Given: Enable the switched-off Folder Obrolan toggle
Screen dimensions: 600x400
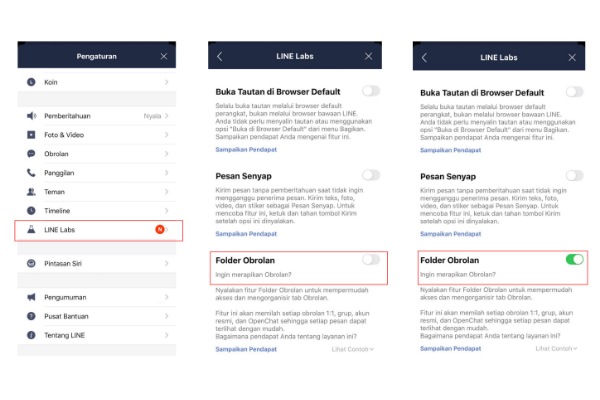Looking at the screenshot, I should [371, 259].
